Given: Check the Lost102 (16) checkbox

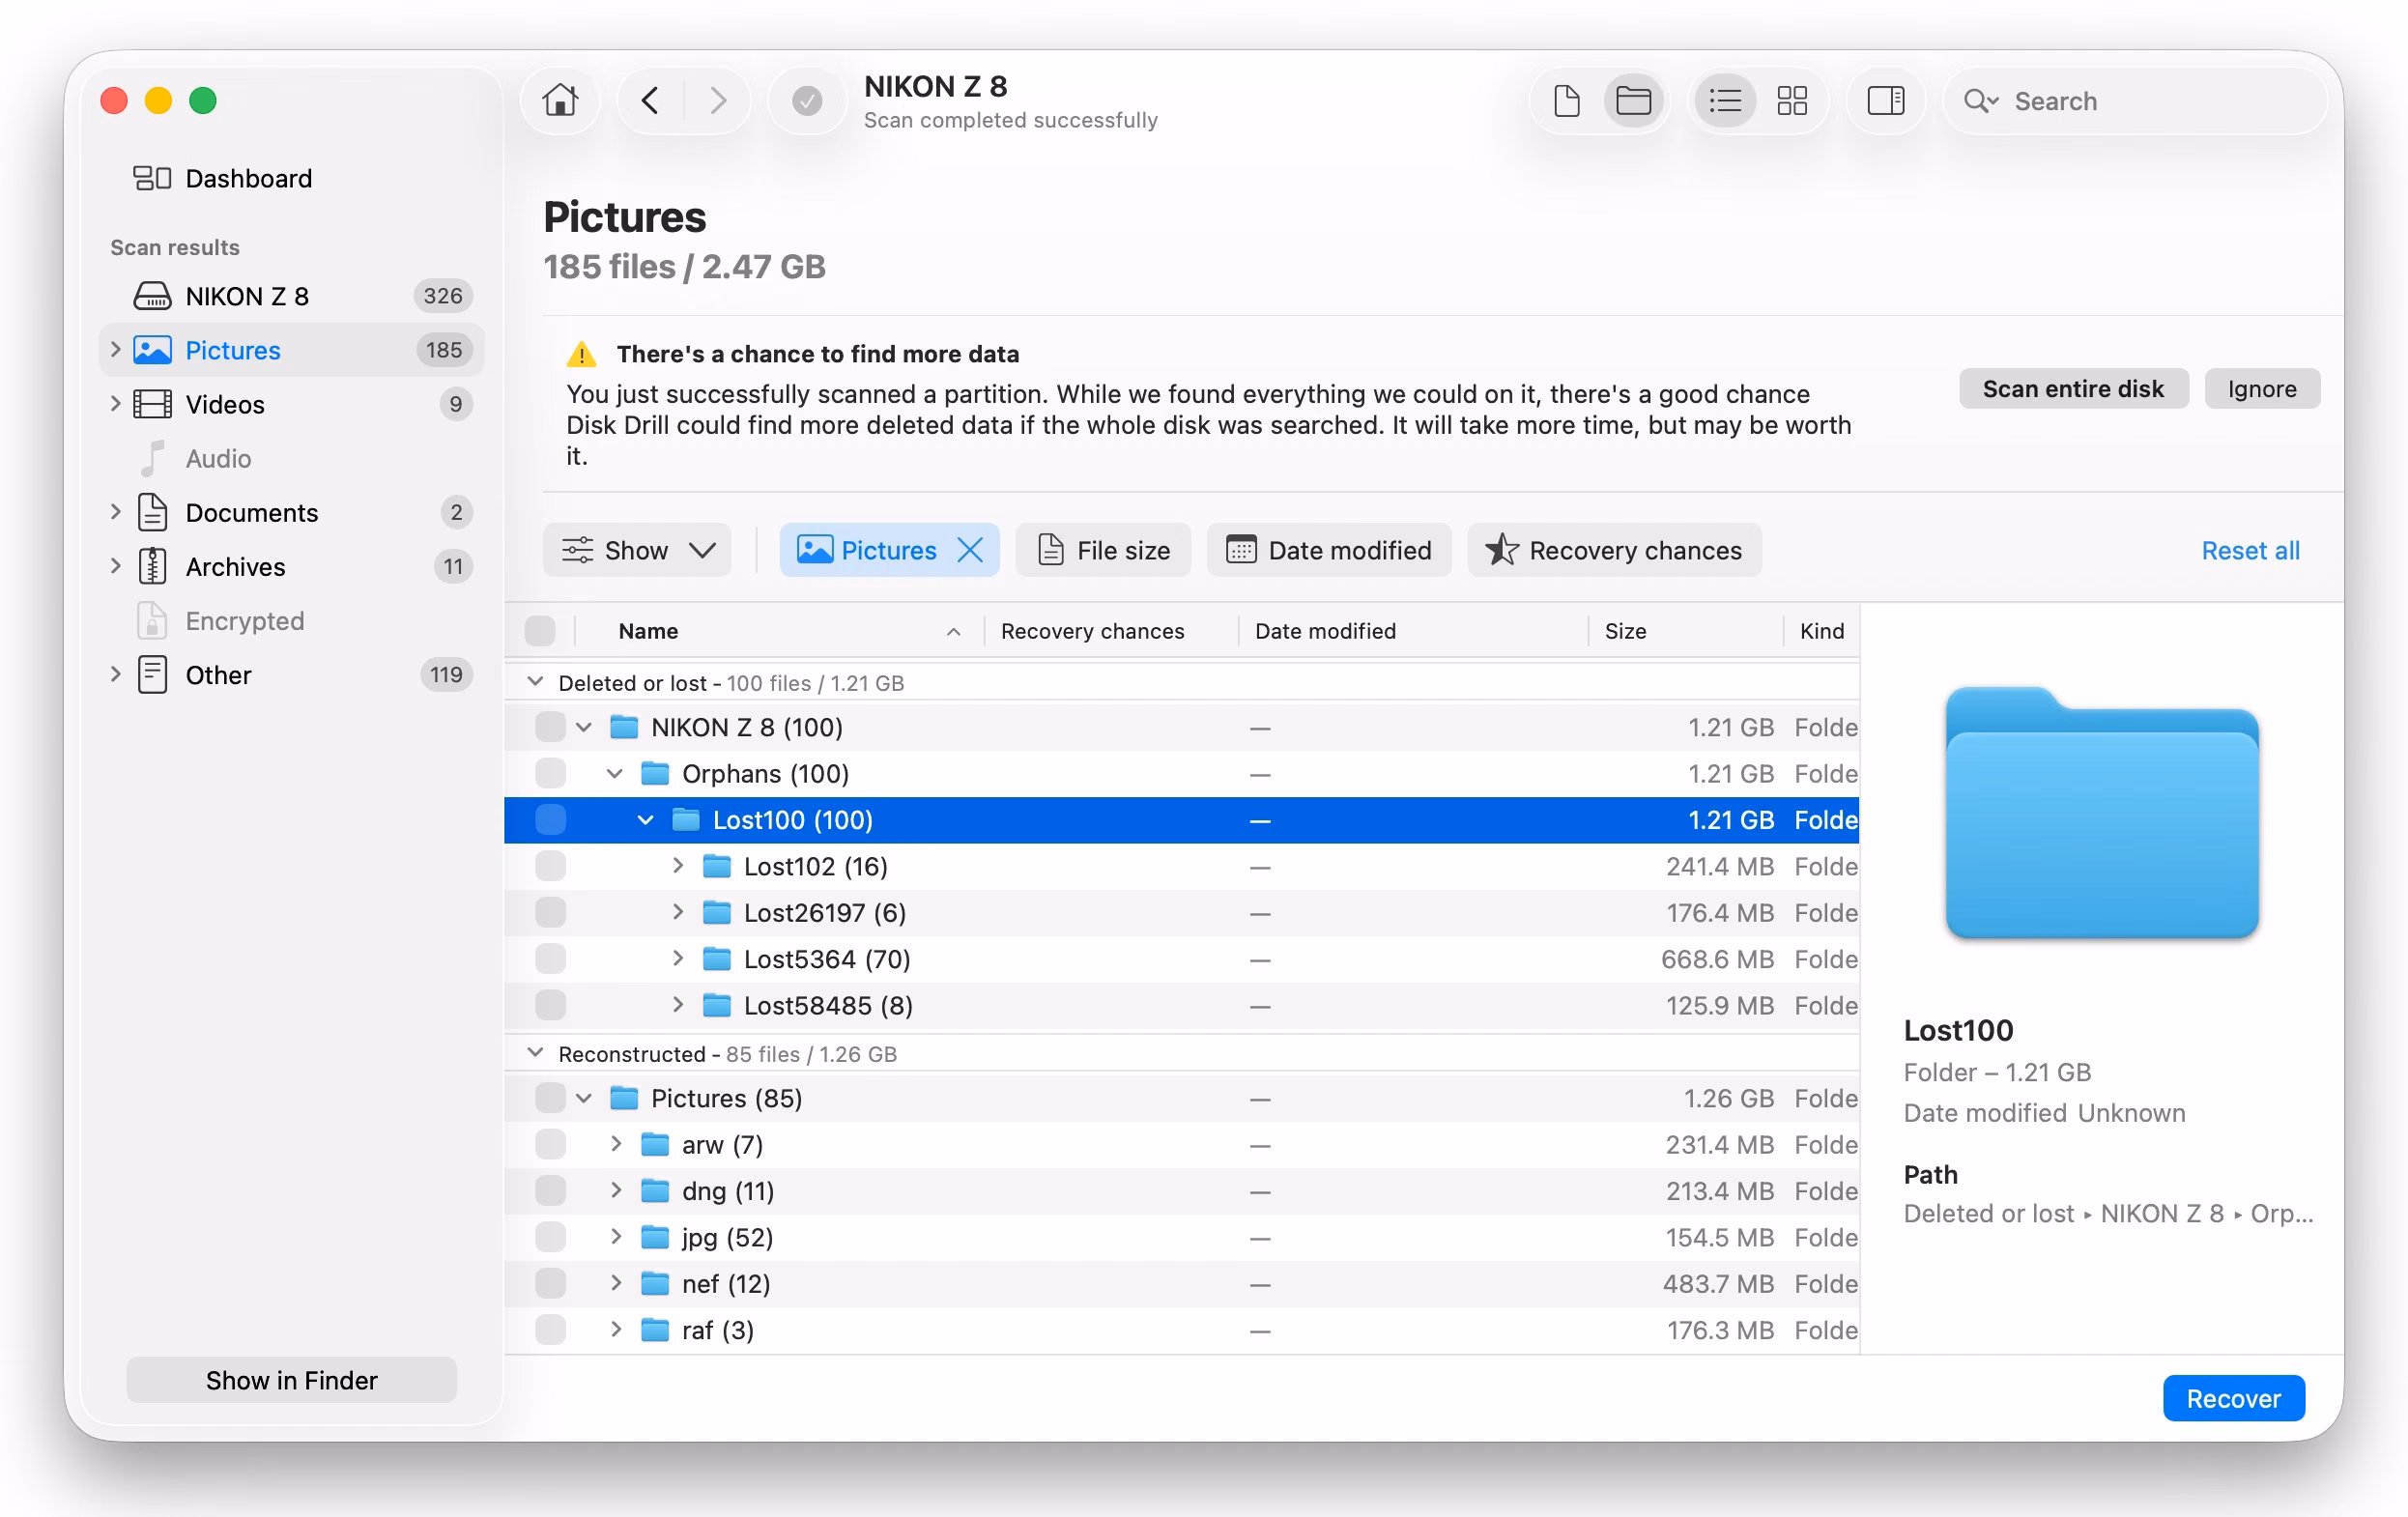Looking at the screenshot, I should coord(550,866).
